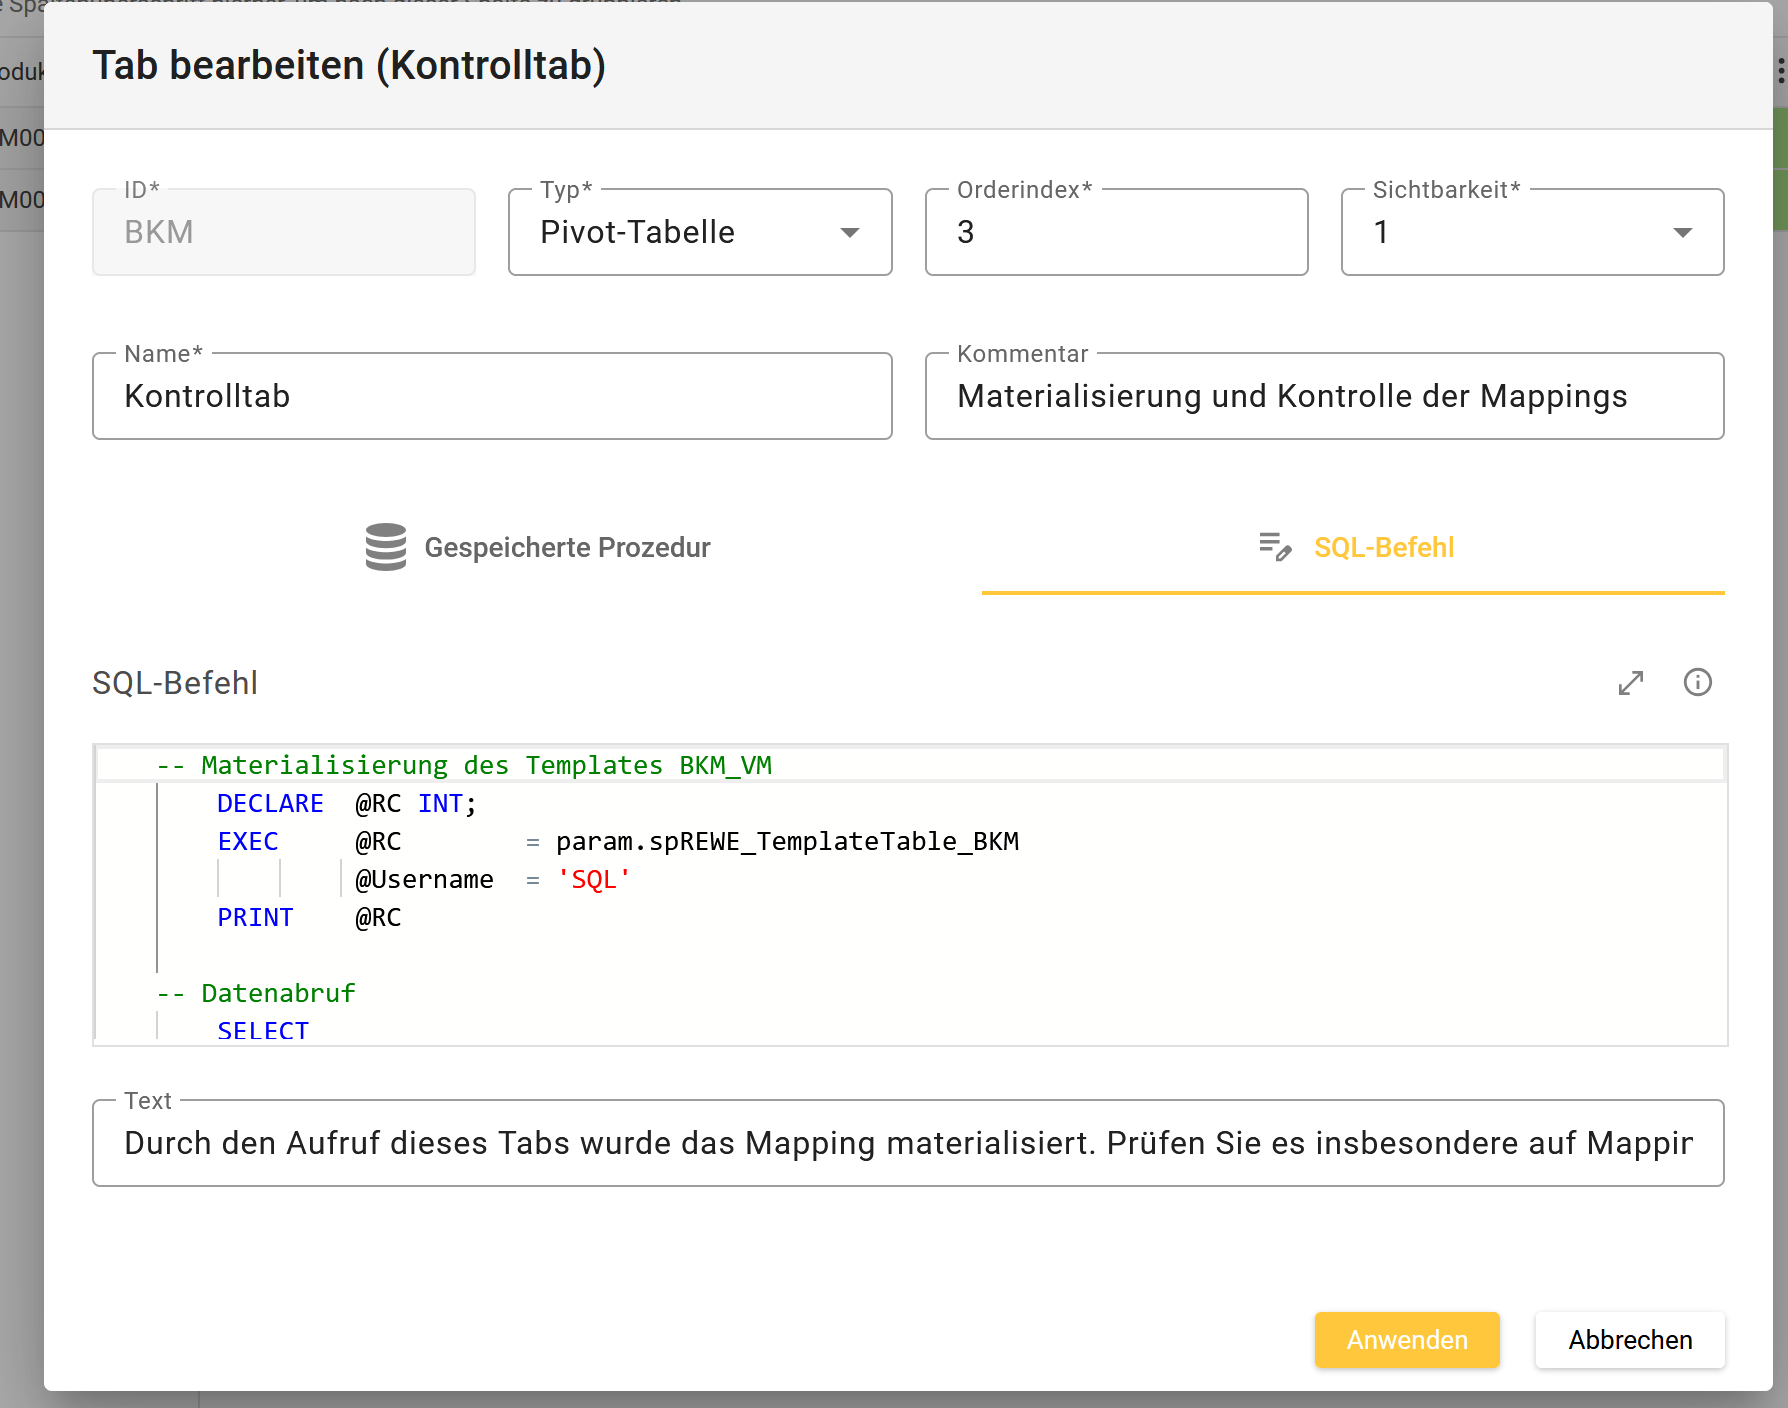1788x1408 pixels.
Task: Click the Kommentar text field
Action: 1324,397
